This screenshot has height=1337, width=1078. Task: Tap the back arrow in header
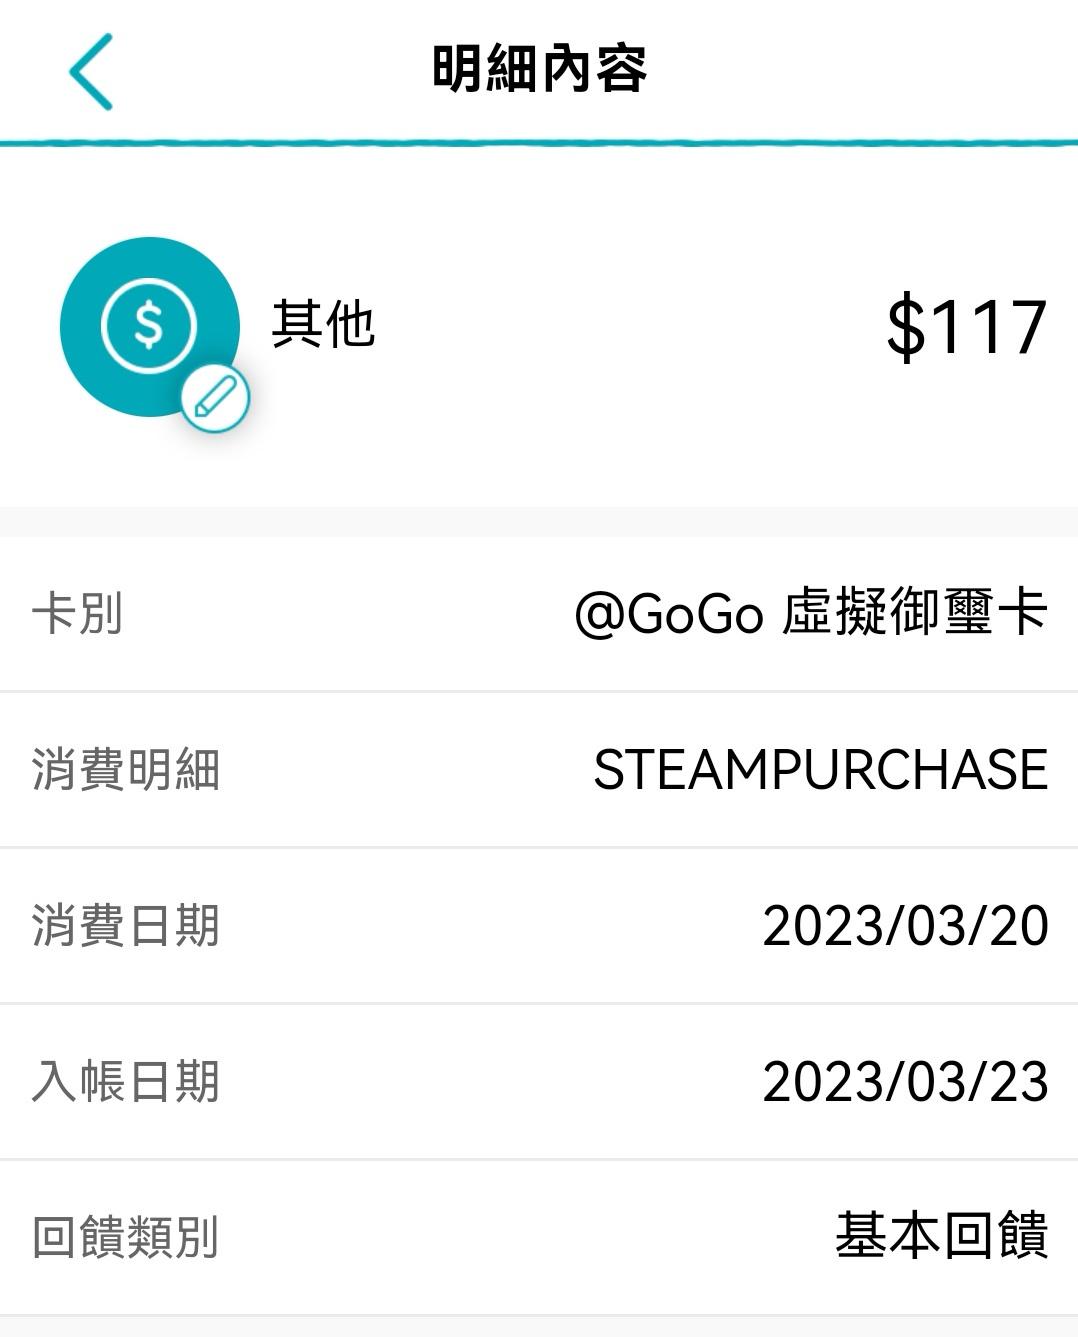[91, 71]
